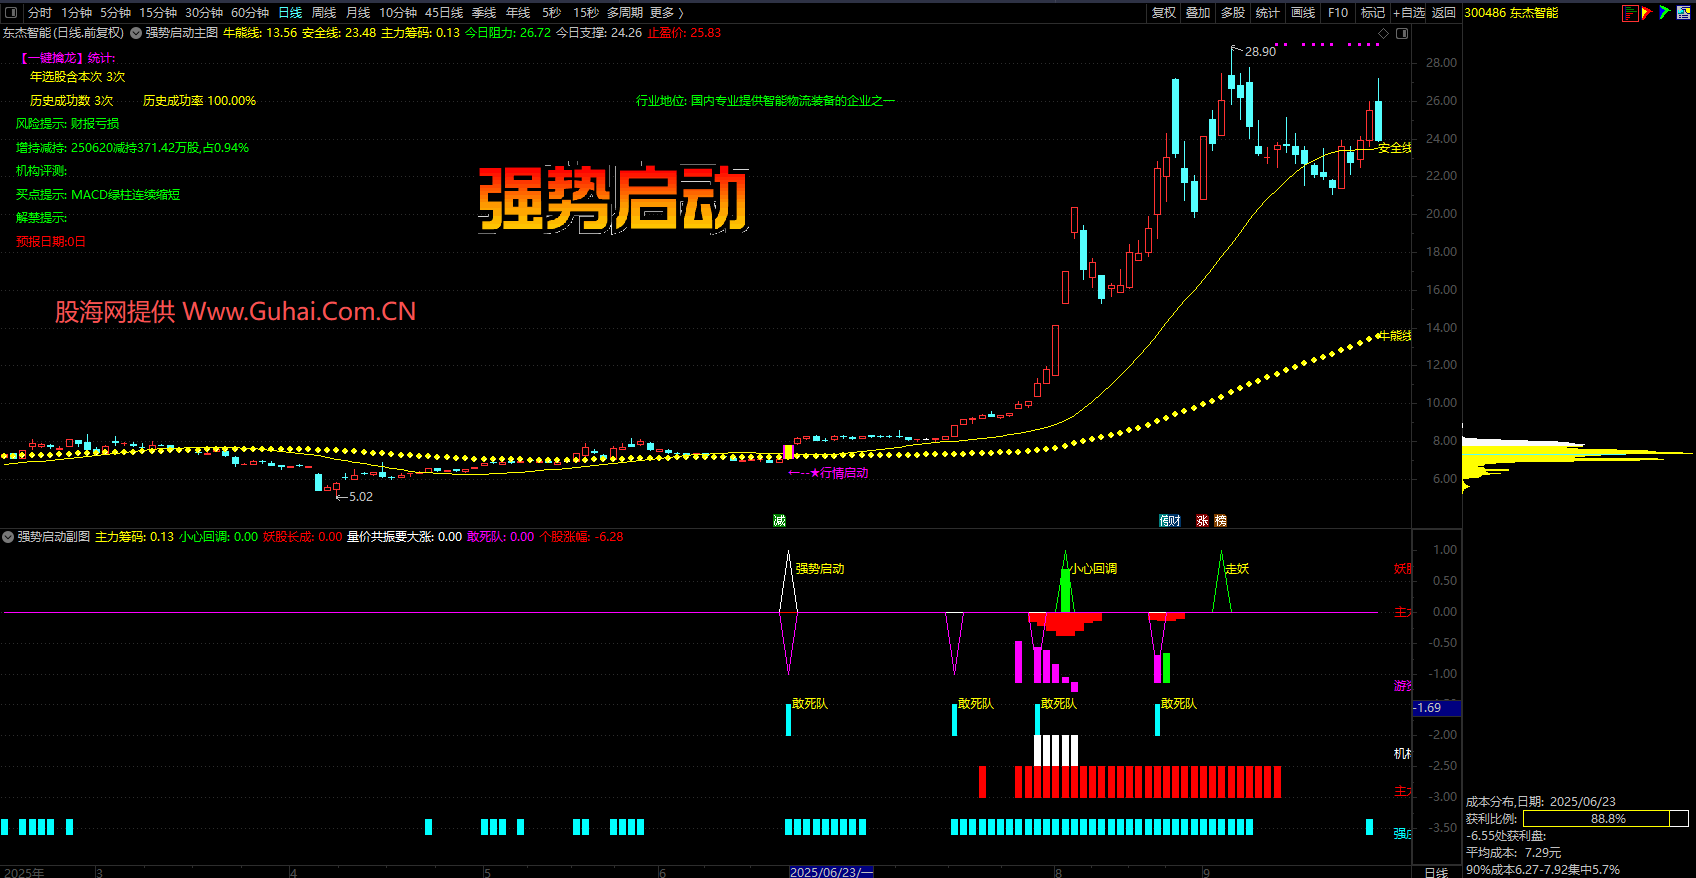Switch to the 30分钟 period
Viewport: 1696px width, 878px height.
203,12
